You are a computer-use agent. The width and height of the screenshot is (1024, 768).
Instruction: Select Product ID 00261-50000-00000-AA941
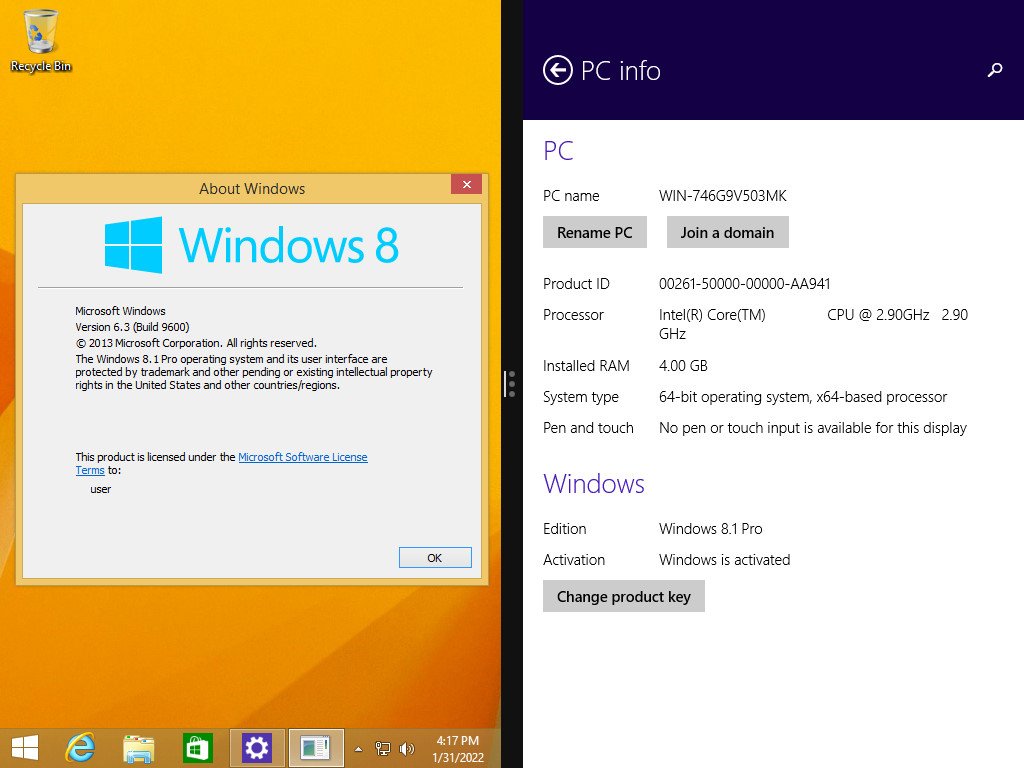(744, 284)
